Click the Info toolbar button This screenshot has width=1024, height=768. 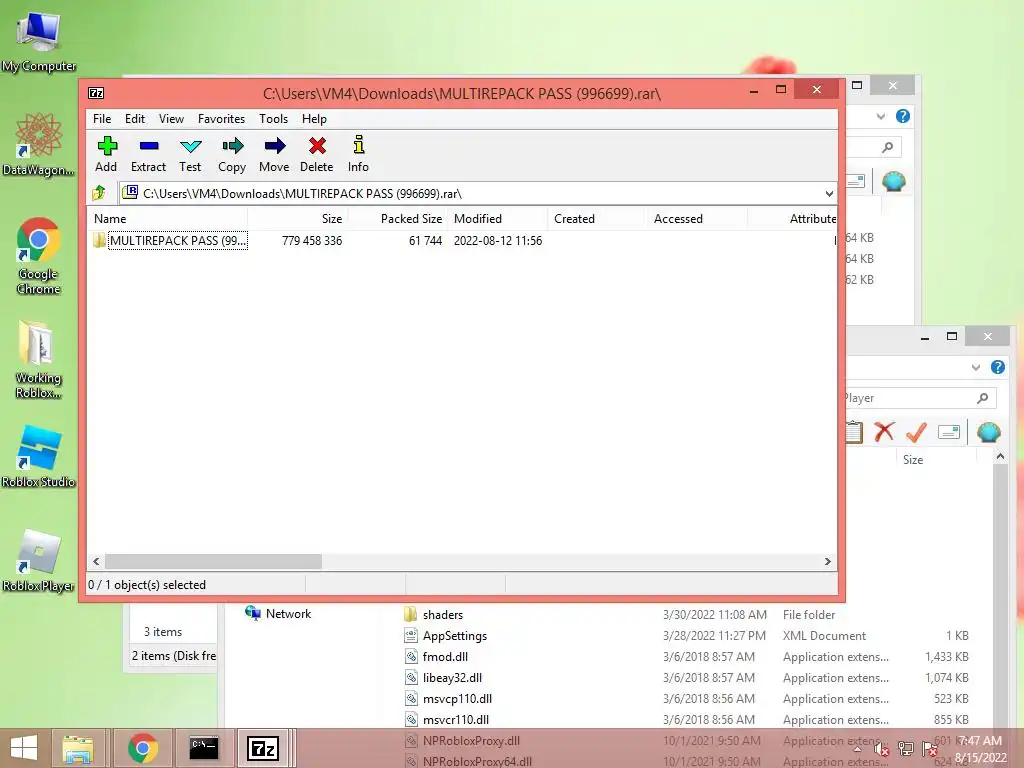click(358, 155)
